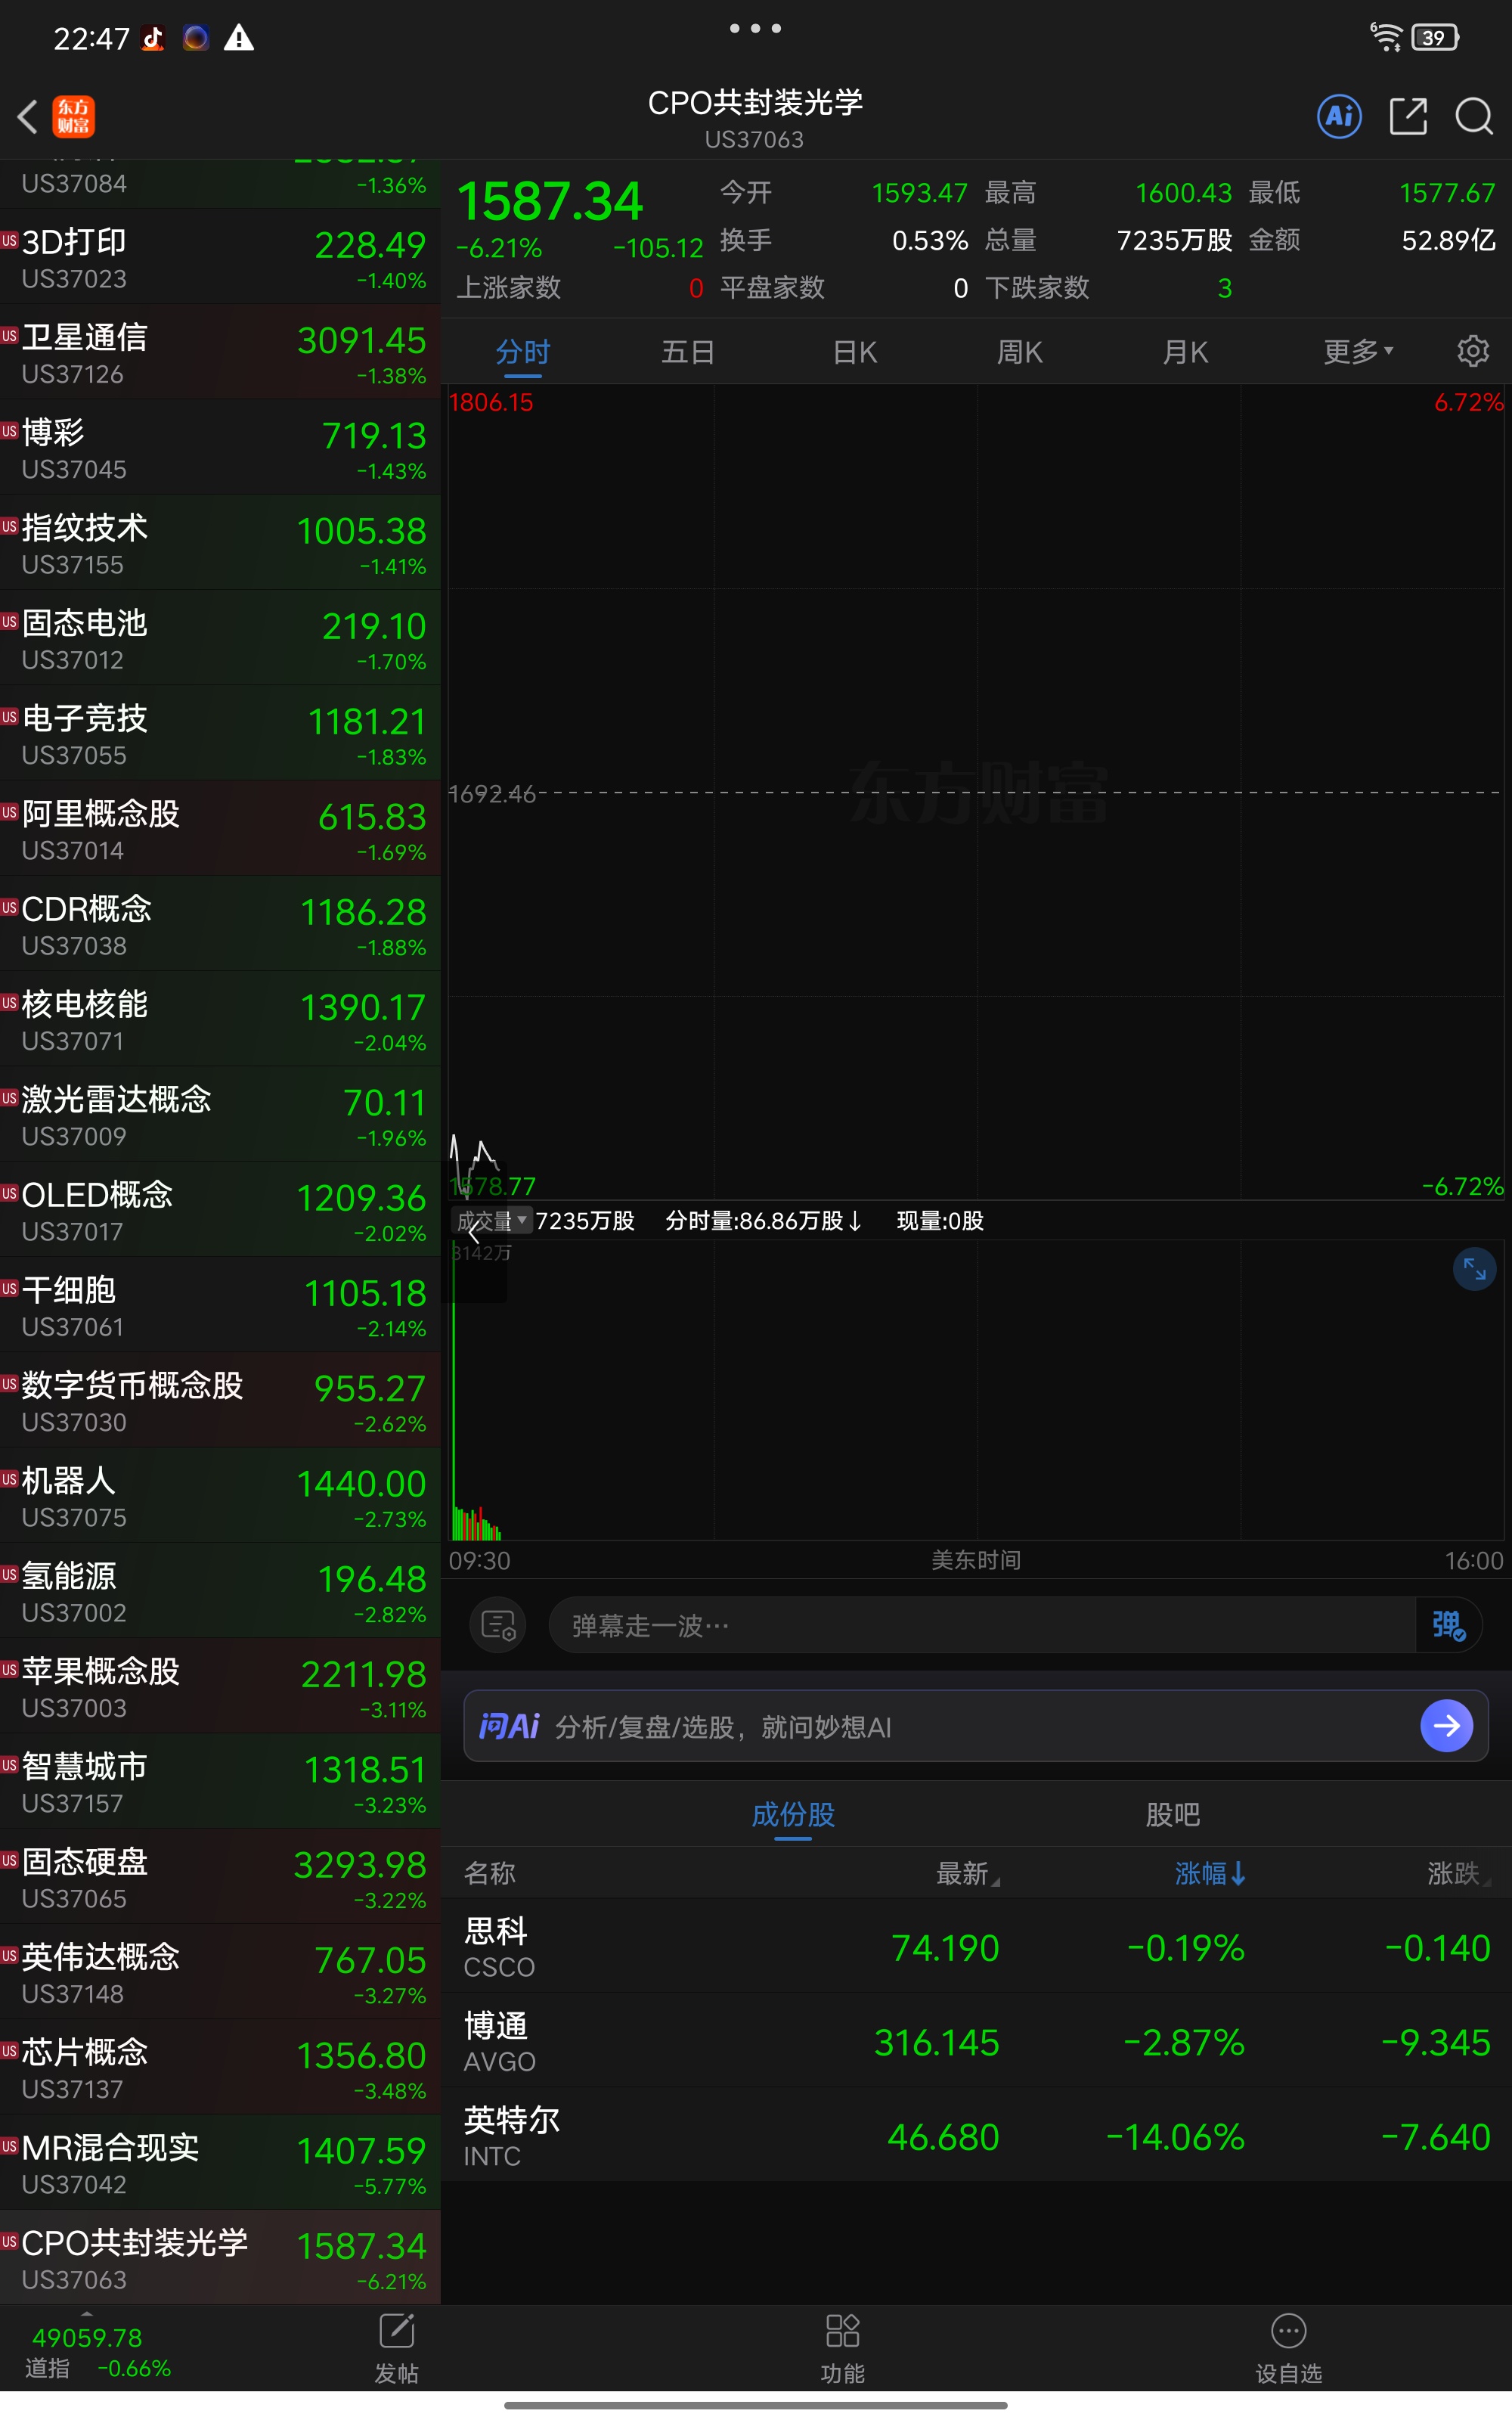This screenshot has height=2420, width=1512.
Task: Toggle the 弹 barrage comments switch
Action: pyautogui.click(x=1447, y=1625)
